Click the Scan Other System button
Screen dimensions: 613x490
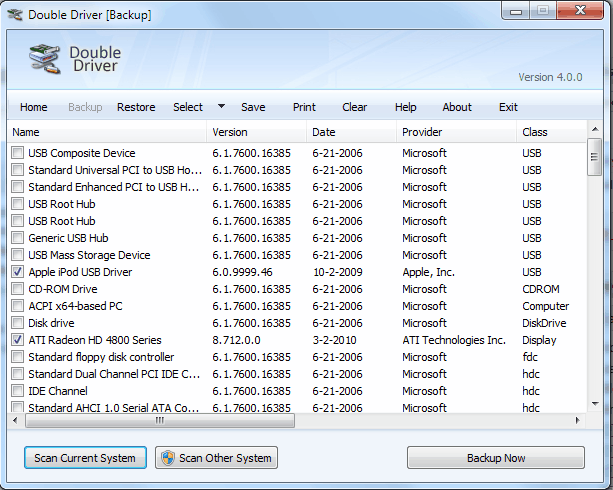(216, 458)
